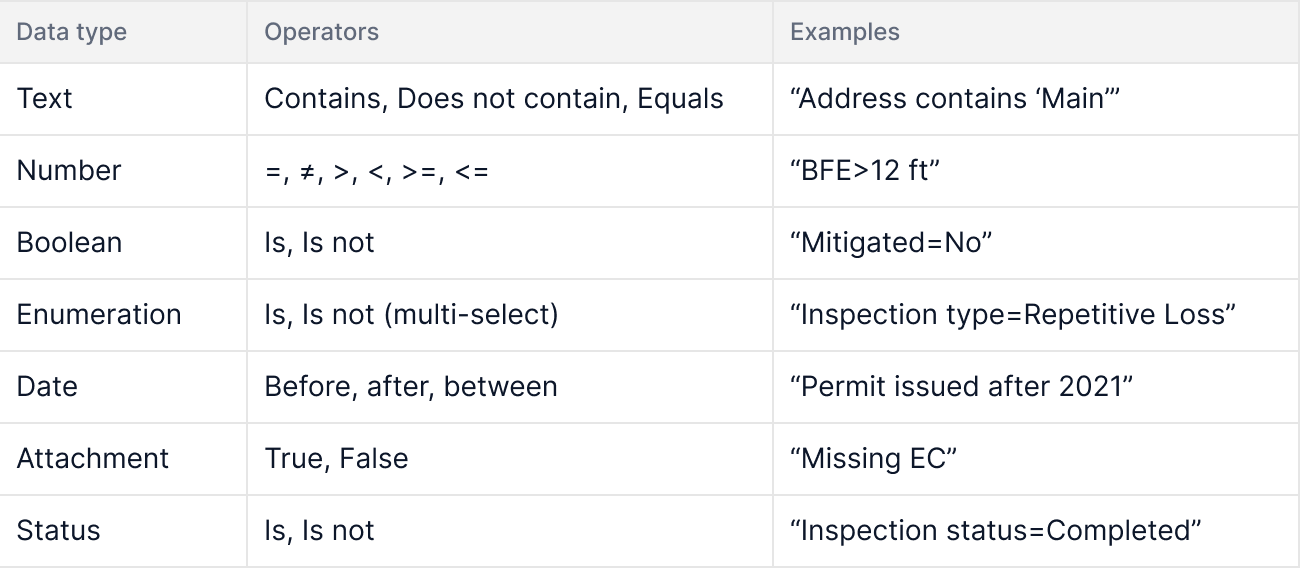The width and height of the screenshot is (1300, 568).
Task: Select the Text data type cell
Action: 45,99
